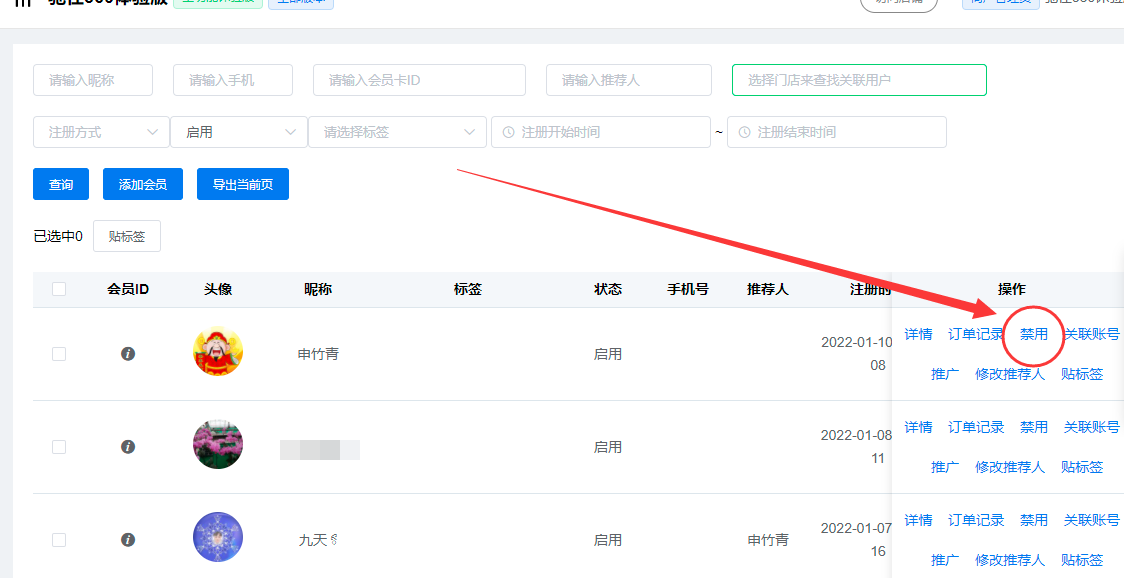Click 贴标签 link in 2022-01-08 row
Screen dimensions: 1124x578
coord(1082,467)
